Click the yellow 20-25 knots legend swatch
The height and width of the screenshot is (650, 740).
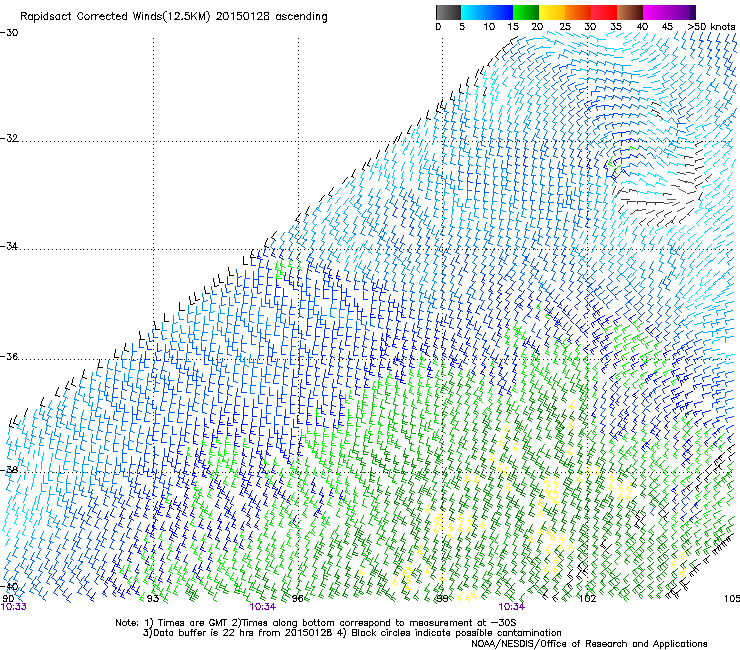click(552, 12)
